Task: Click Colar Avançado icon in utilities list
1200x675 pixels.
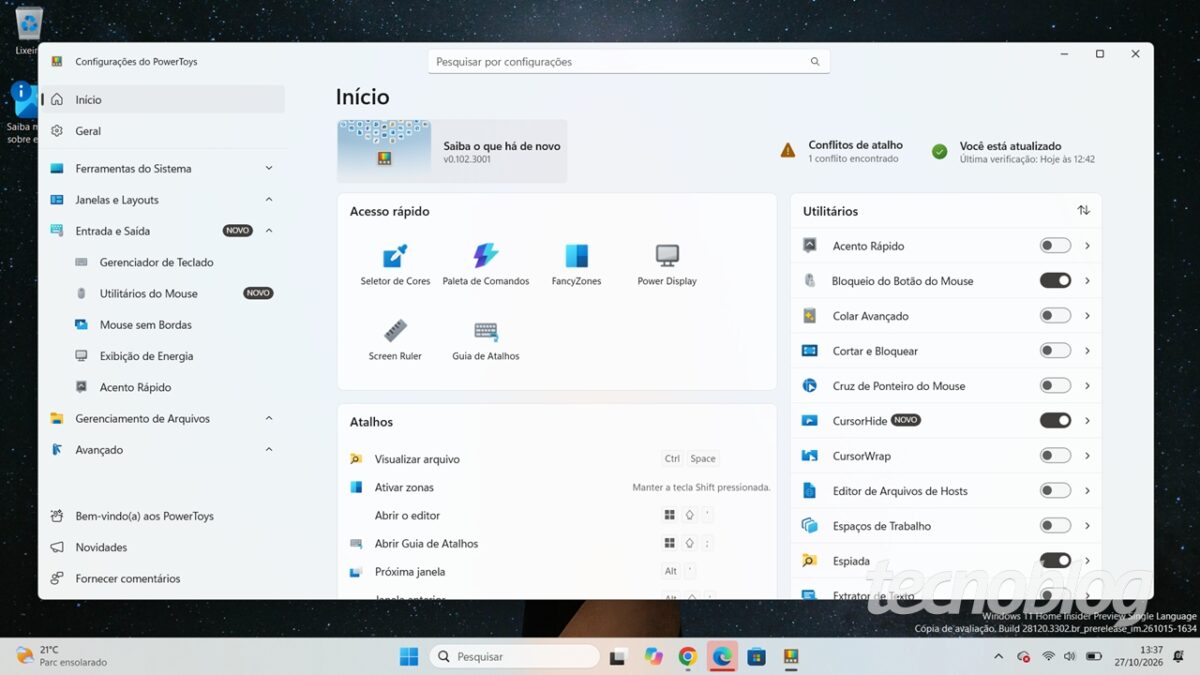Action: pos(810,316)
